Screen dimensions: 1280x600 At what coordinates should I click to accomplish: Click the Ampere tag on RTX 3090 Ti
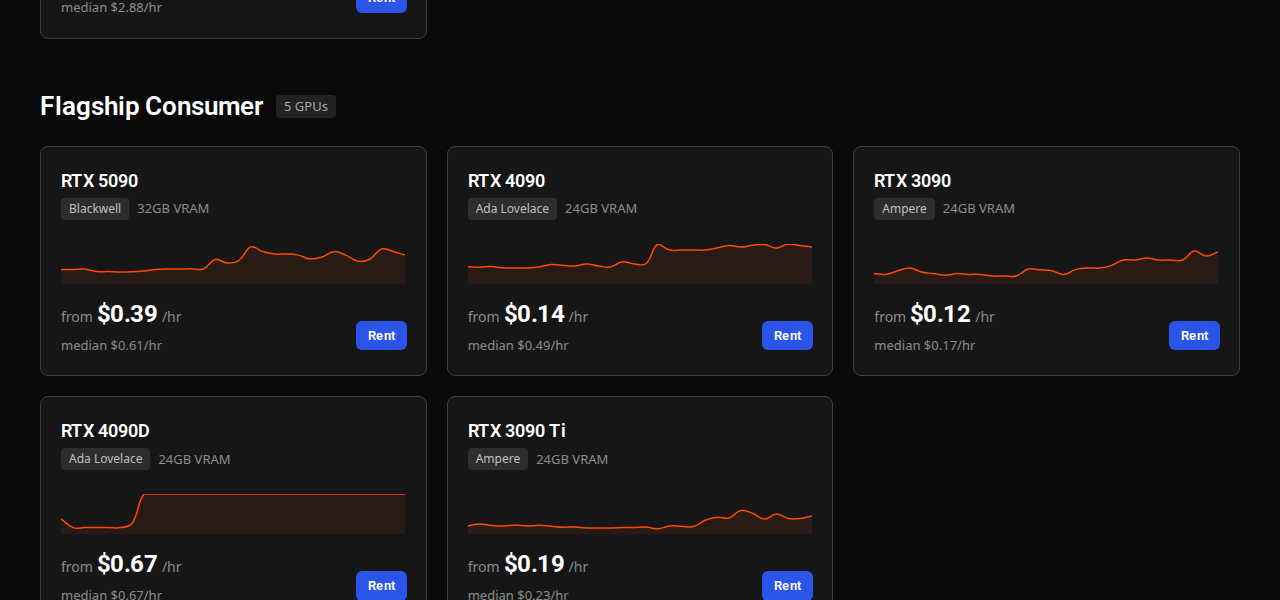pyautogui.click(x=498, y=459)
